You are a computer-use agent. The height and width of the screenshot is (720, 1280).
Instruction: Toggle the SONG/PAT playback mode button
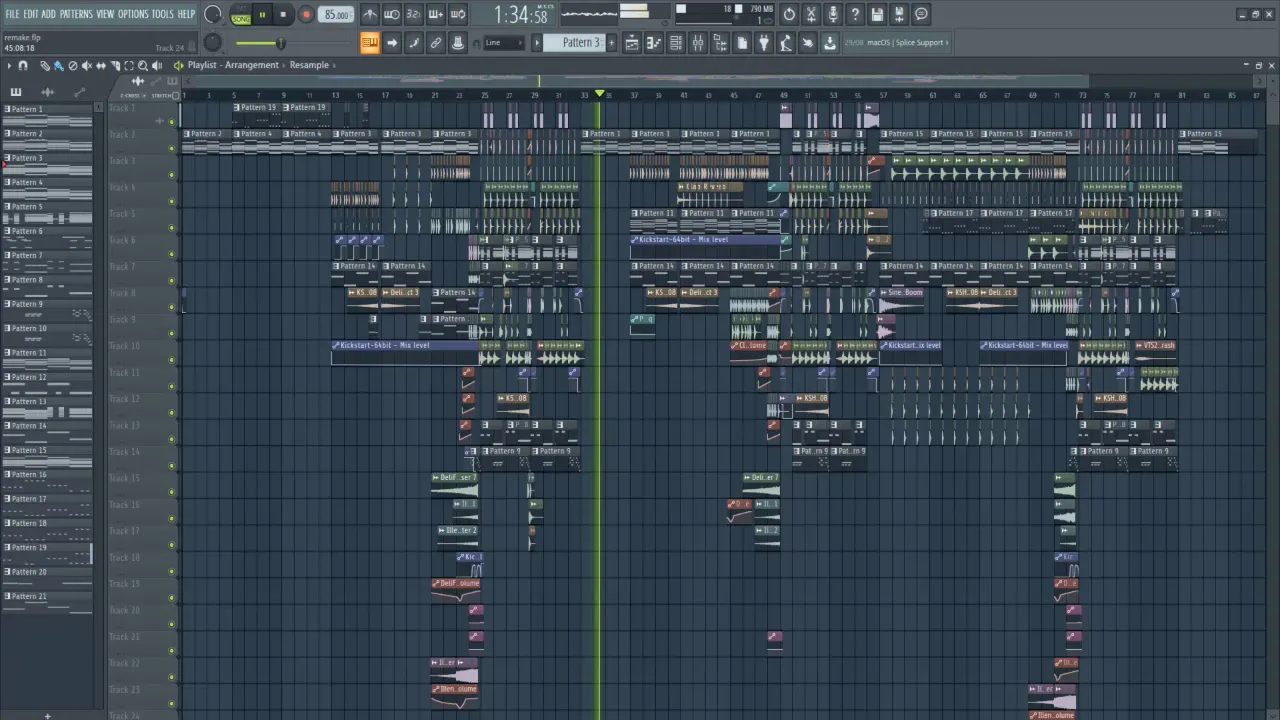coord(241,15)
